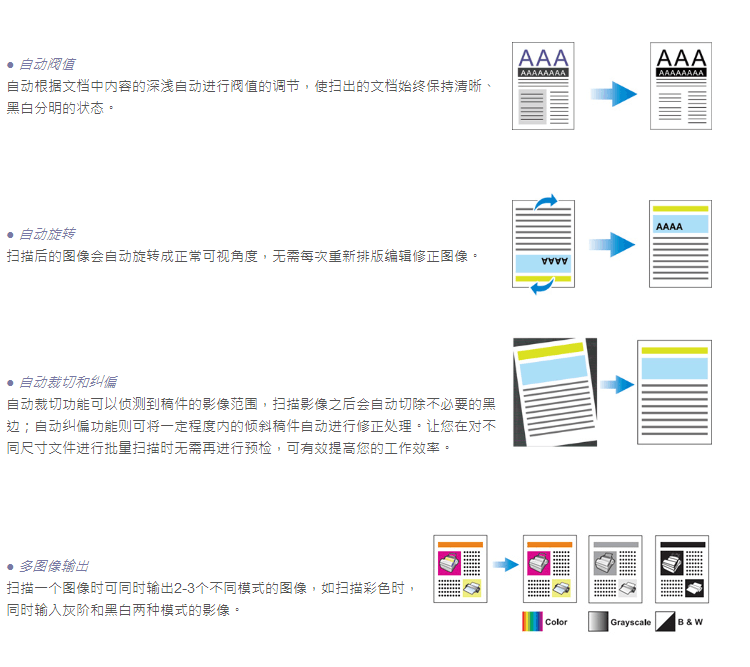Click the B & W output document thumbnail

click(x=682, y=569)
